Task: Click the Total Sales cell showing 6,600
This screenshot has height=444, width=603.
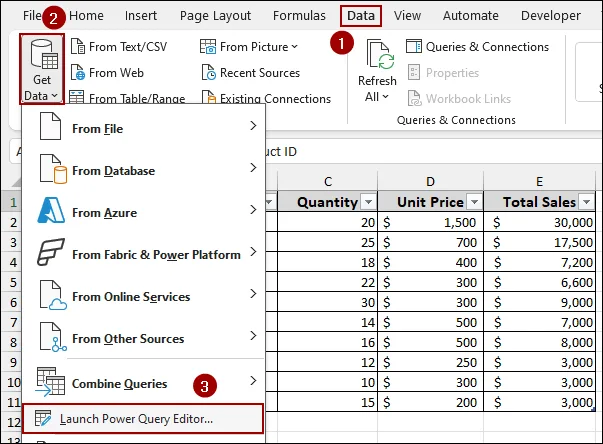Action: 540,282
